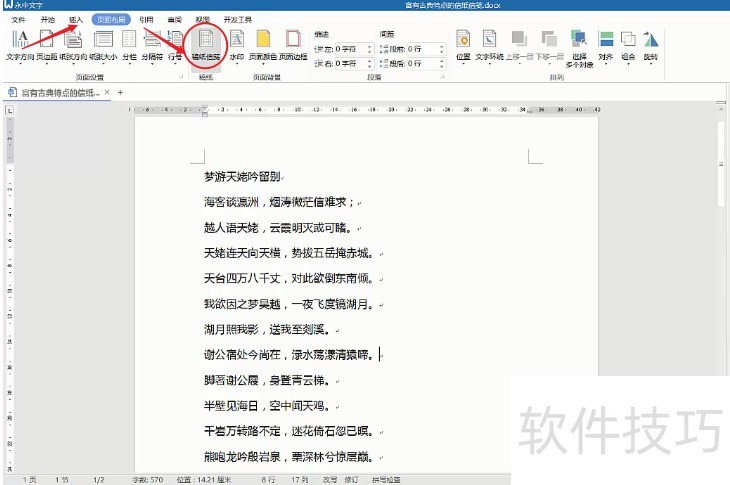Click the document file icon in the tab
This screenshot has width=730, height=485.
point(13,92)
